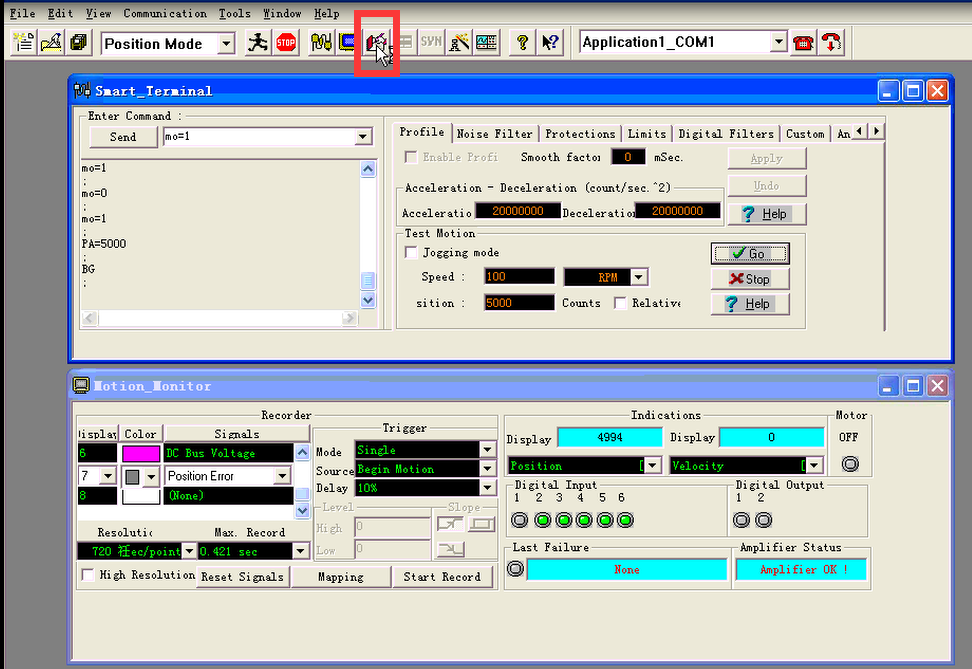Enable Jogging mode in Test Motion
Image resolution: width=972 pixels, height=669 pixels.
[x=411, y=254]
